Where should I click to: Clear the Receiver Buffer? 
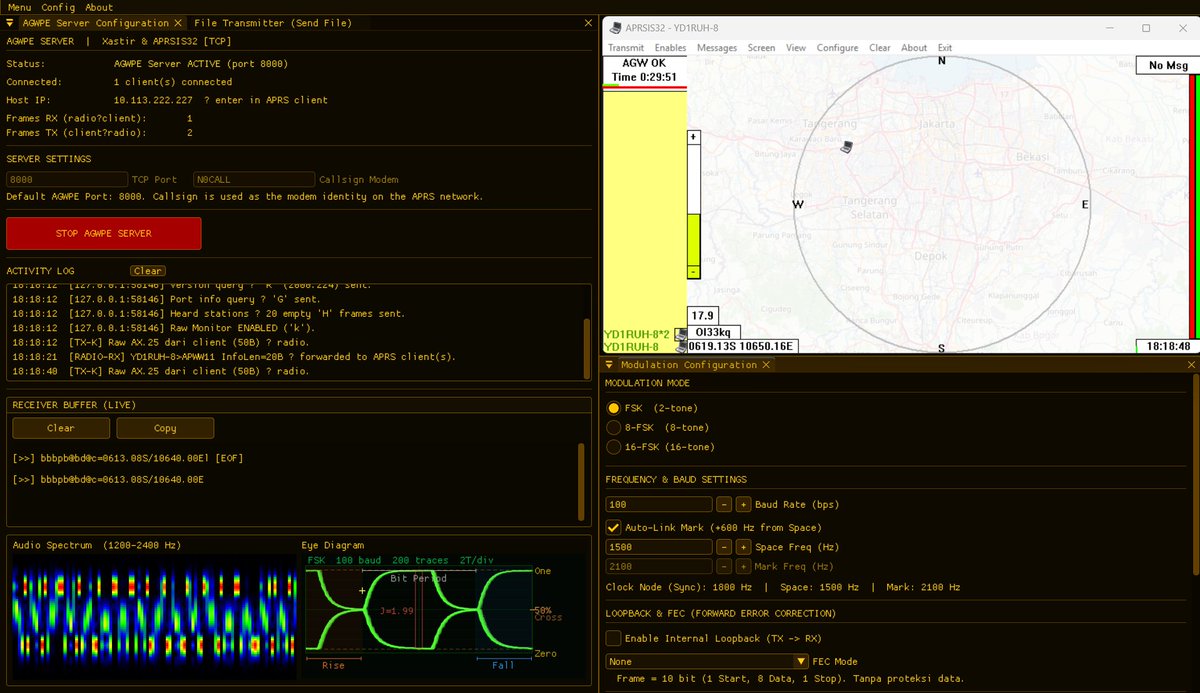pyautogui.click(x=60, y=428)
